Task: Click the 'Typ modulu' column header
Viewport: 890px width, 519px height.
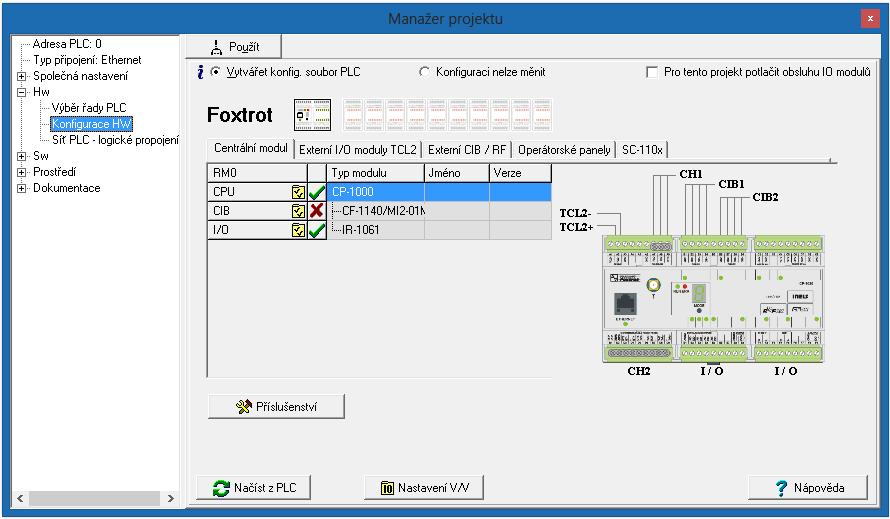Action: coord(375,173)
